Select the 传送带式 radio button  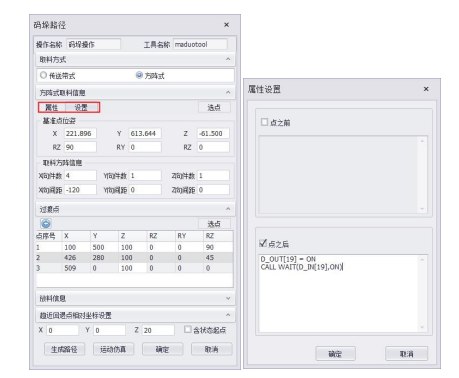[43, 75]
